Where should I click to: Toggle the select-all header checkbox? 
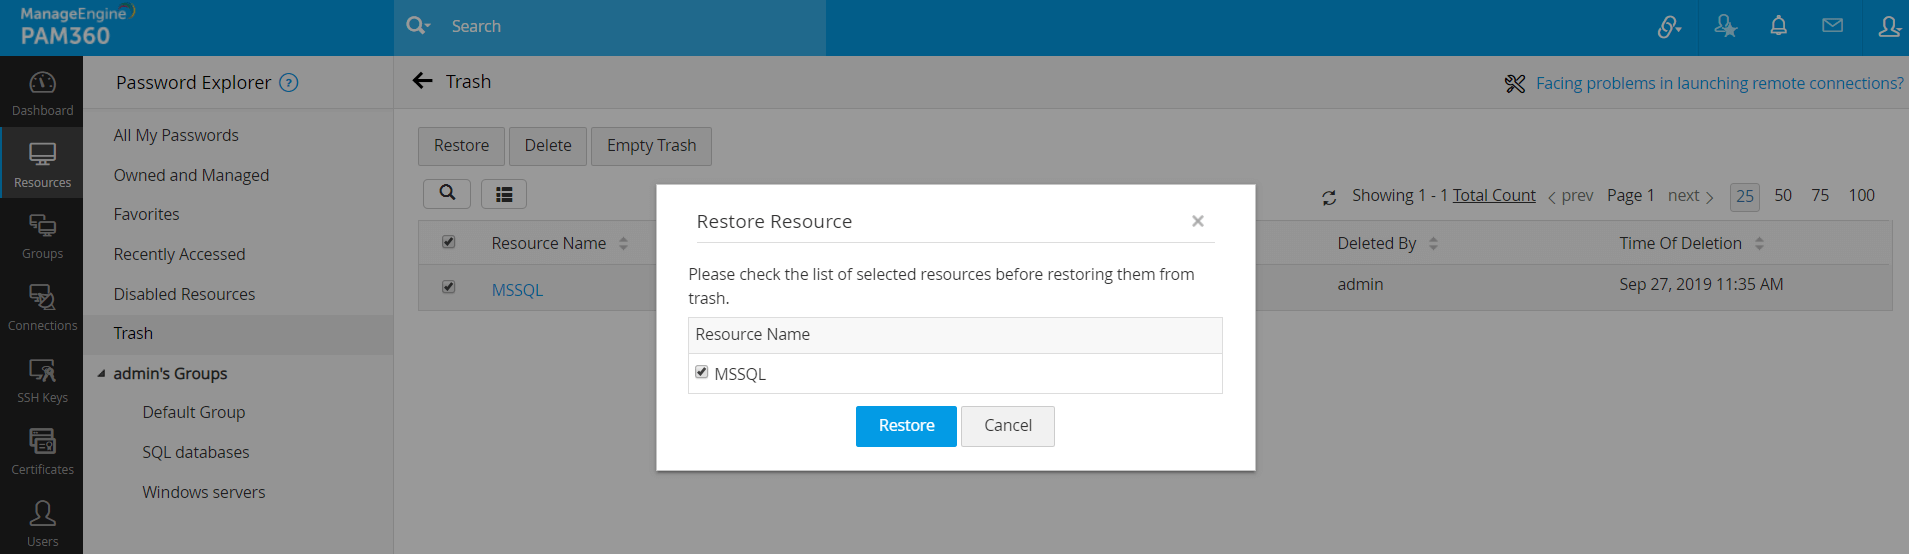[449, 242]
